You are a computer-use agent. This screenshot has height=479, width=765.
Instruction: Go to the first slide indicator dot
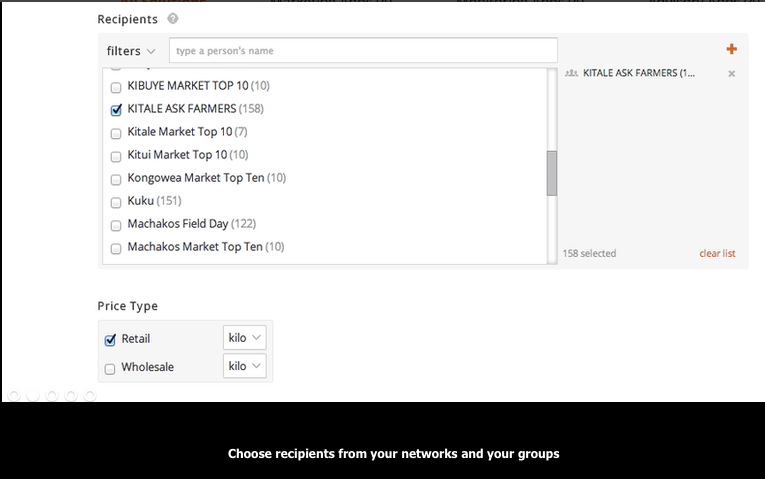coord(14,396)
